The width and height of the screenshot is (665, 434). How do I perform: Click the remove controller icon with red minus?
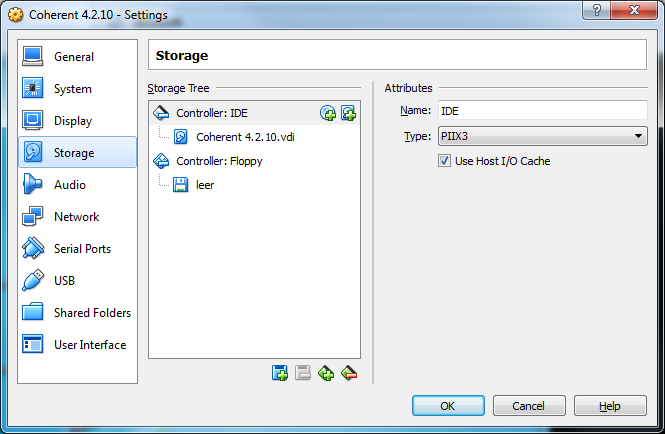click(348, 373)
